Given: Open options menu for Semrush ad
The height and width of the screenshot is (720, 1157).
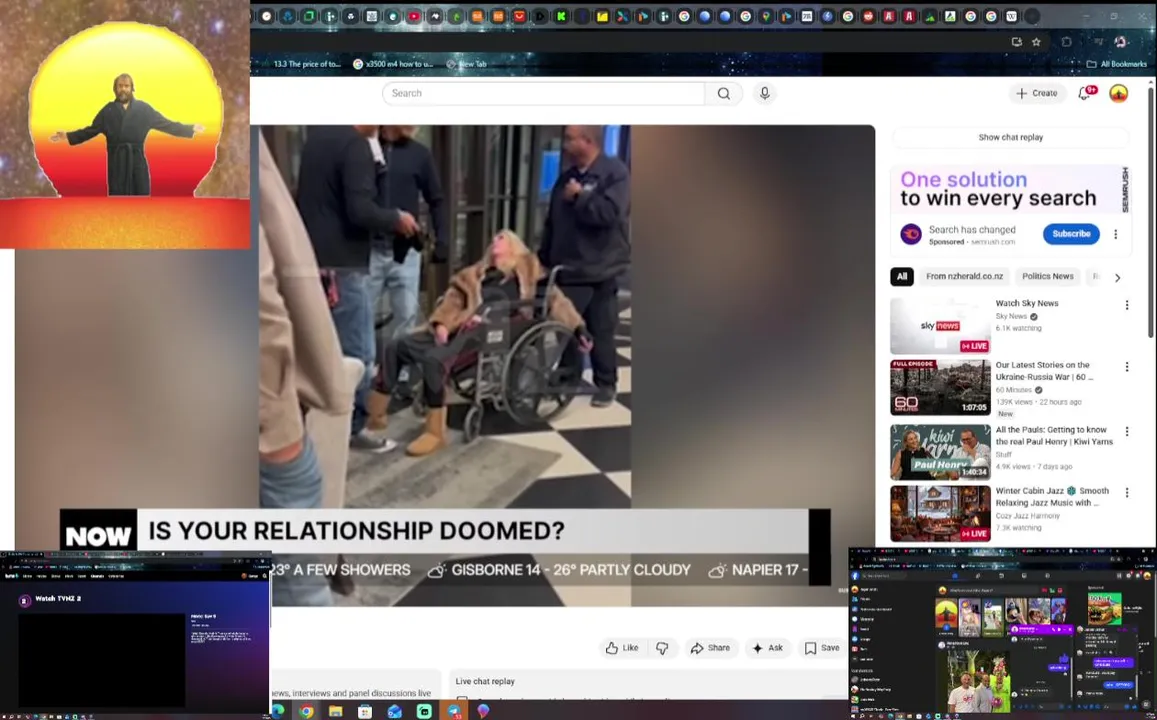Looking at the screenshot, I should (x=1116, y=234).
